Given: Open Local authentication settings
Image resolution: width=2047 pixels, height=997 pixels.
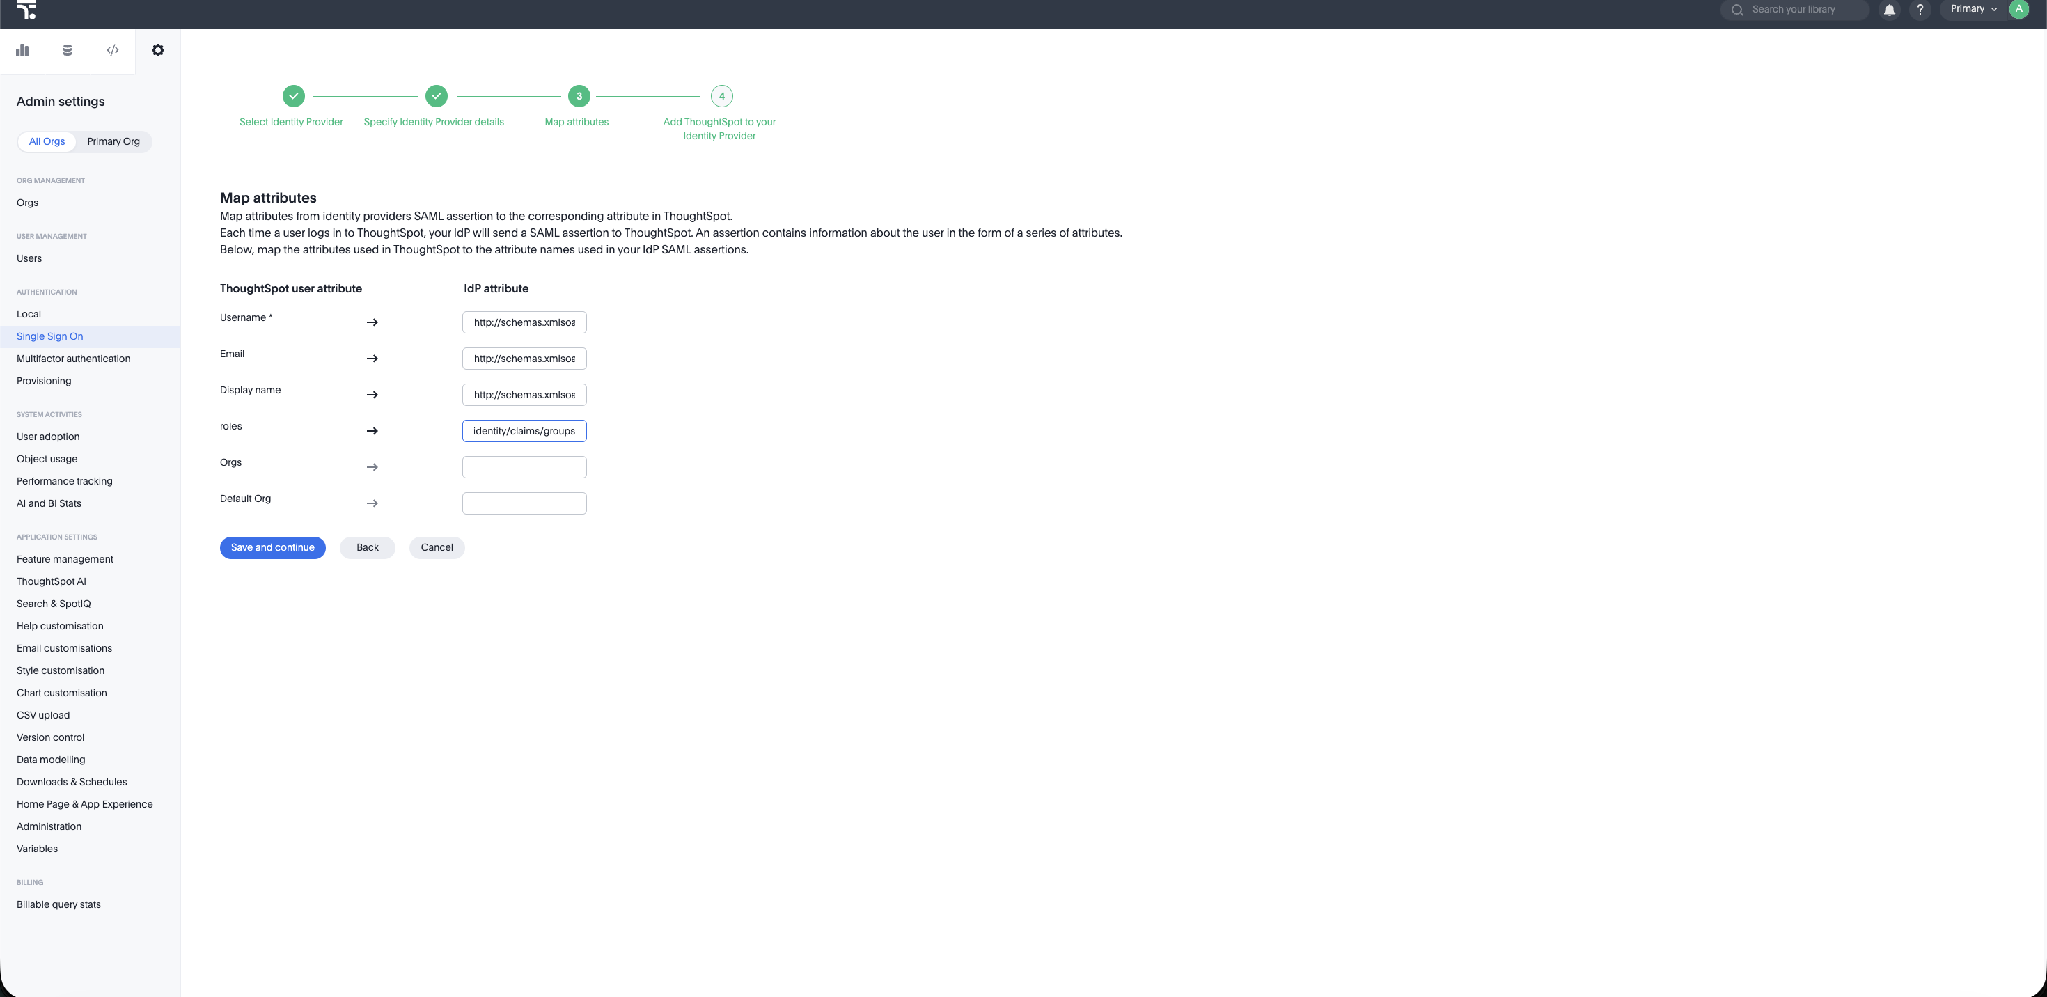Looking at the screenshot, I should click(x=28, y=314).
